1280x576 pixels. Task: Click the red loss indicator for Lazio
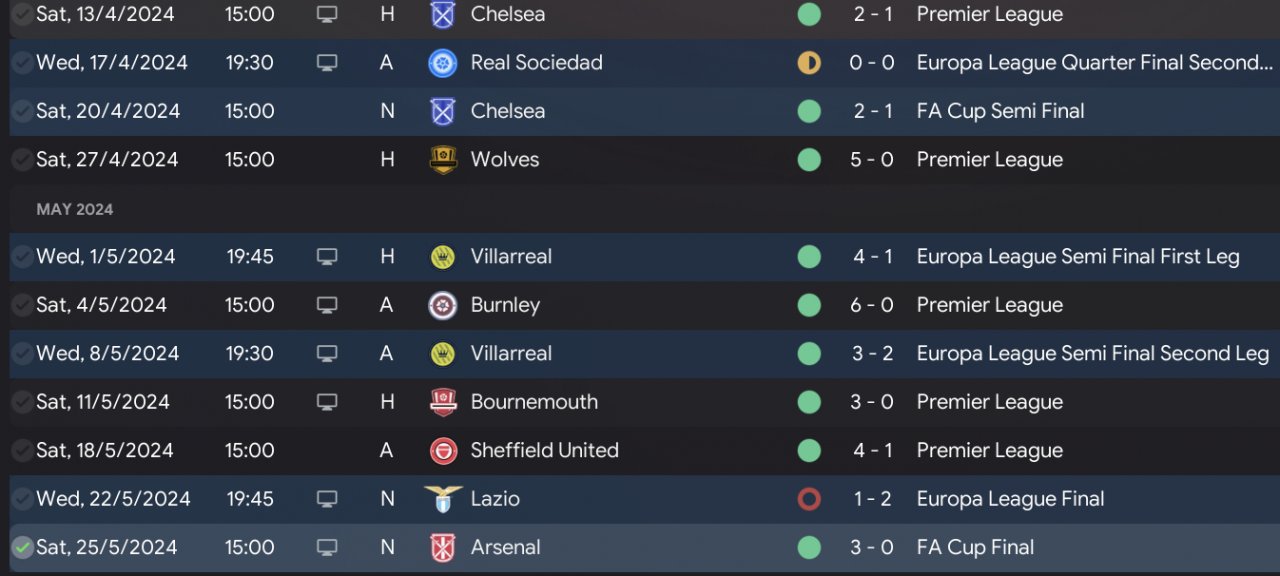[x=809, y=499]
